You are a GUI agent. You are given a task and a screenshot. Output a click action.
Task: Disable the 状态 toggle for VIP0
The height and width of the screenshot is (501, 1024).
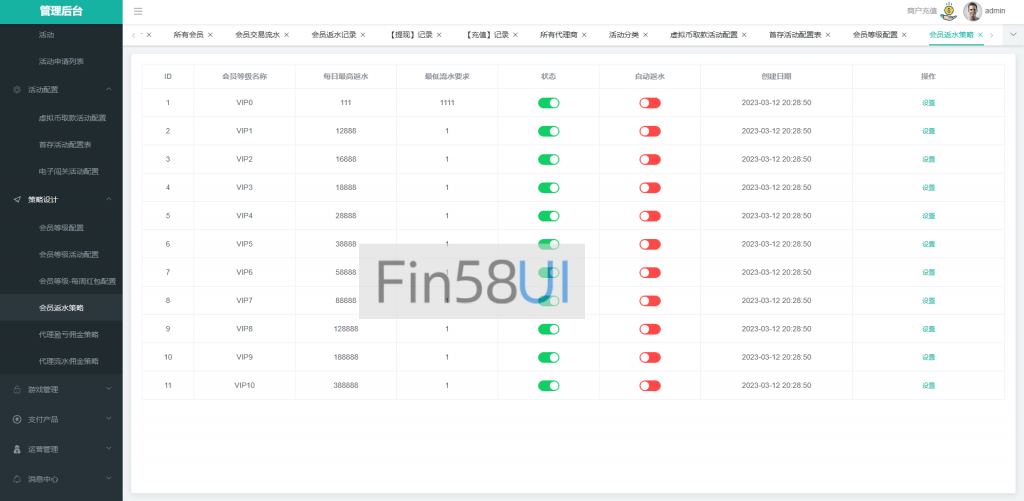pyautogui.click(x=548, y=103)
